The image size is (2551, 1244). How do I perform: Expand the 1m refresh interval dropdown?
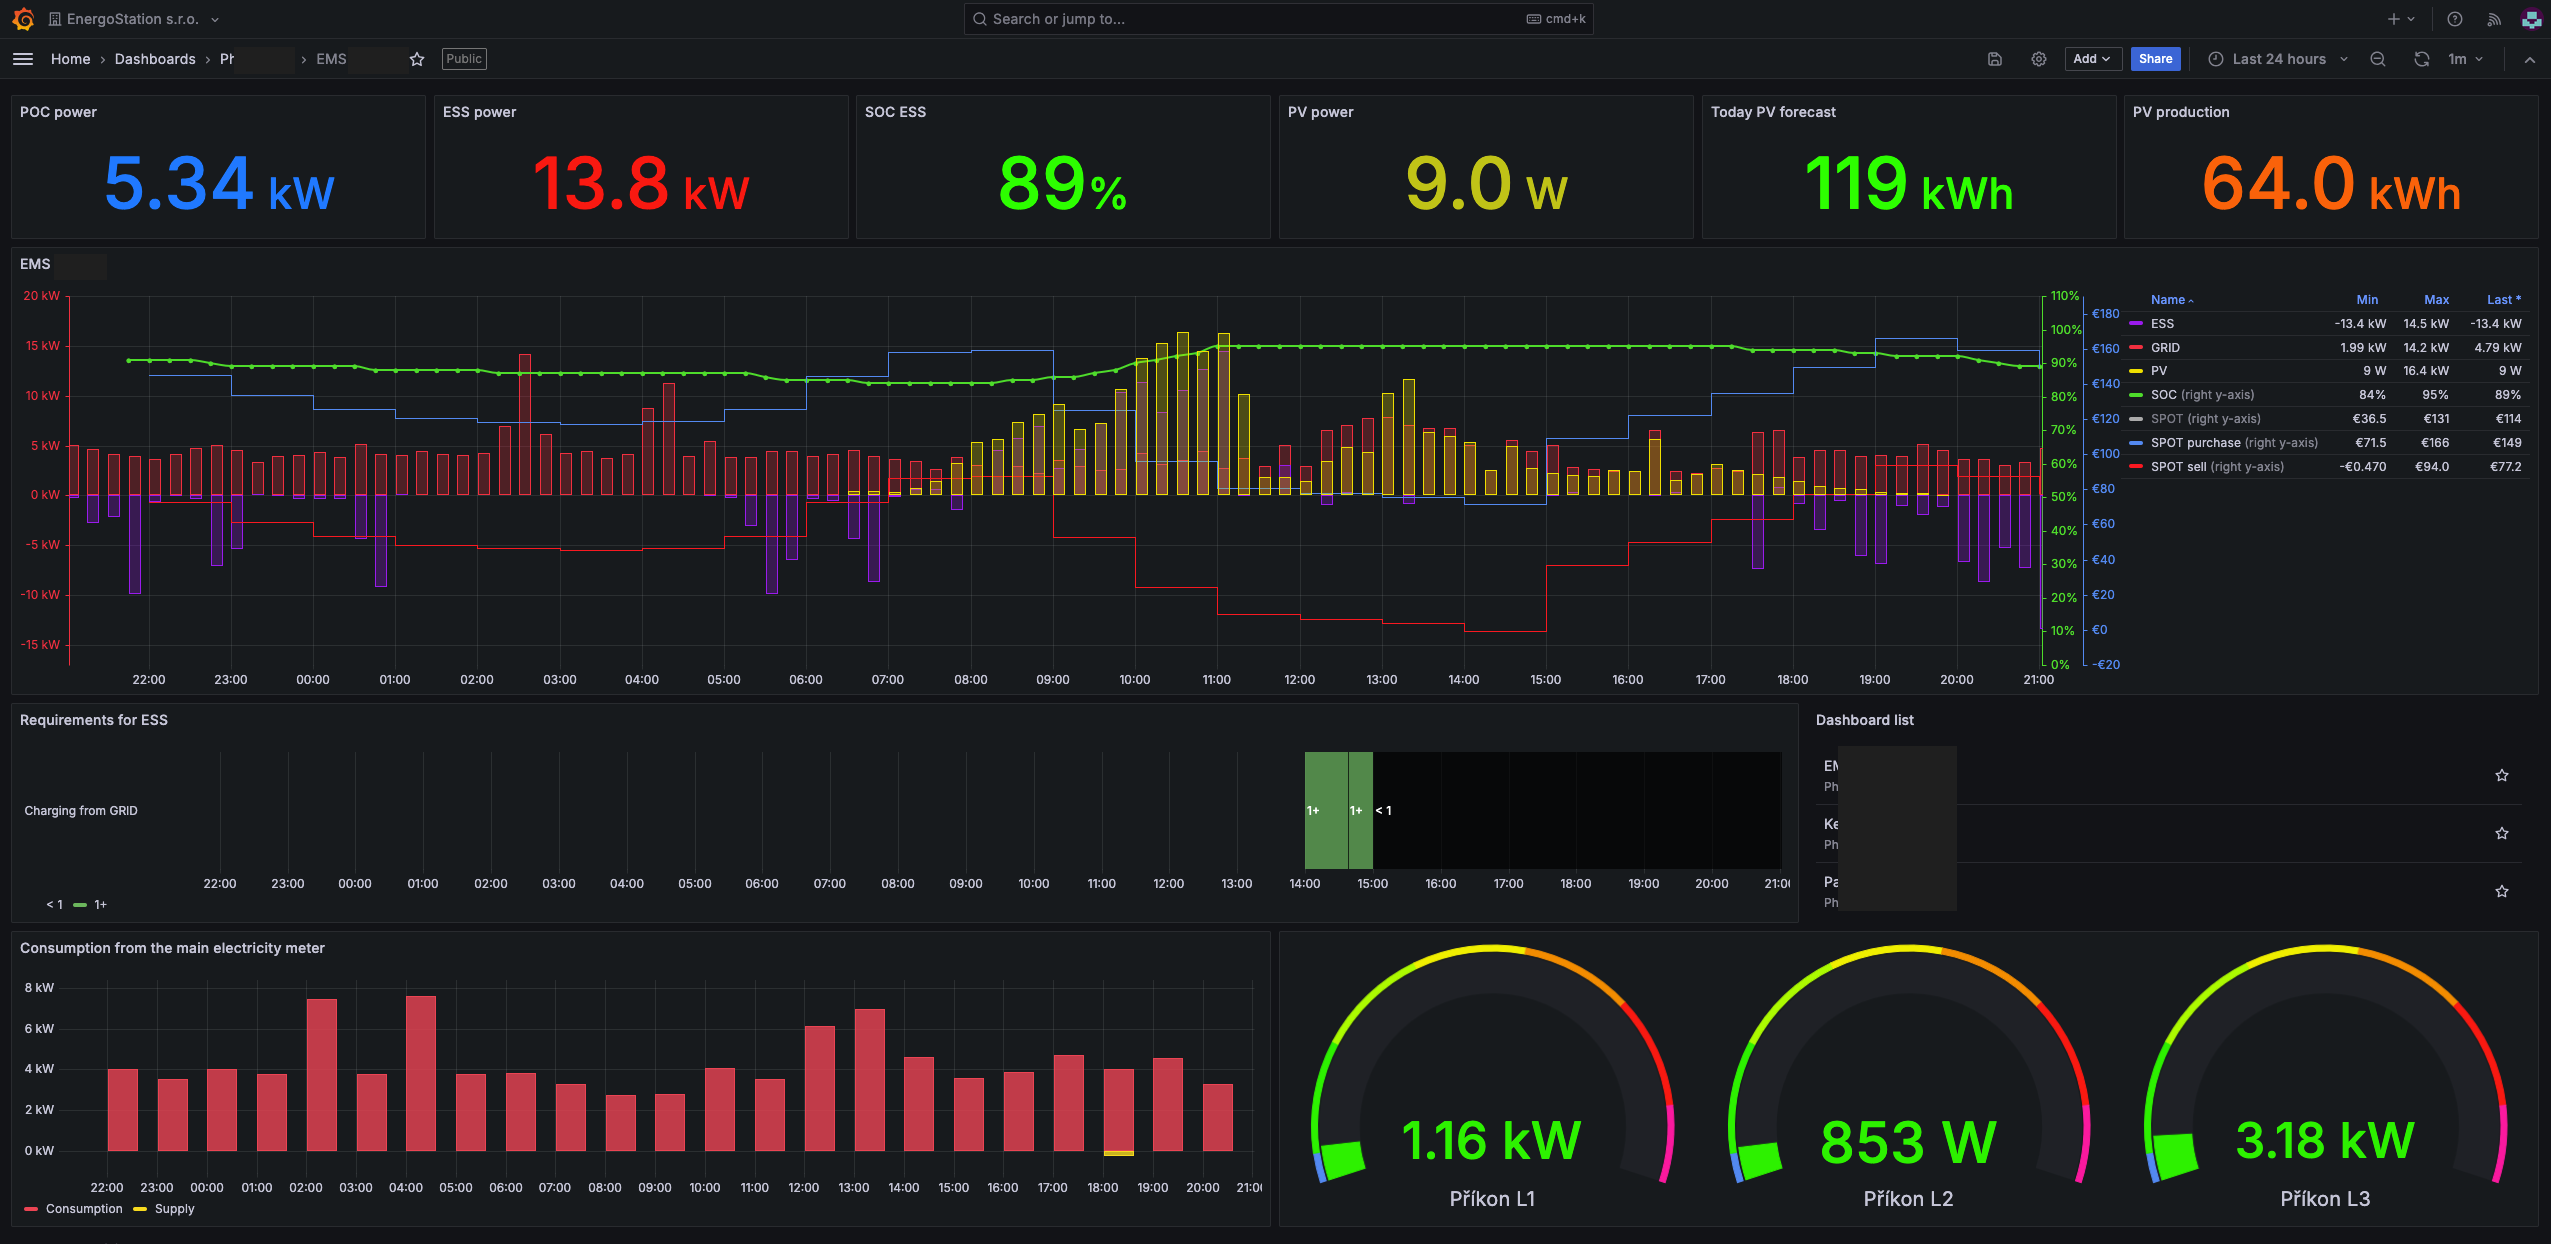point(2464,59)
